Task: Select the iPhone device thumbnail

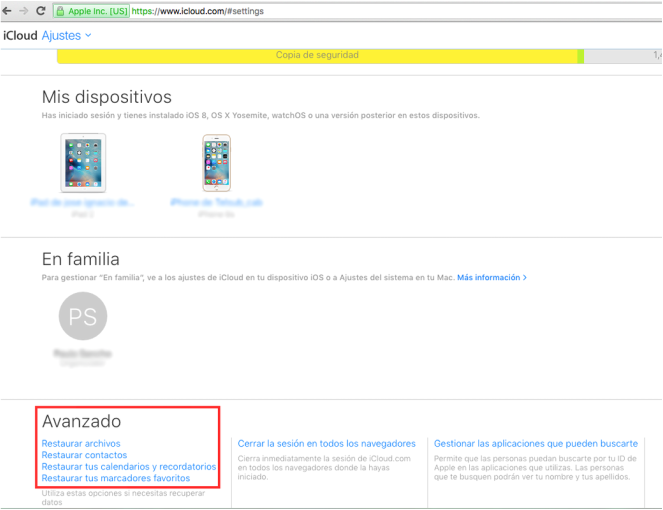Action: 216,163
